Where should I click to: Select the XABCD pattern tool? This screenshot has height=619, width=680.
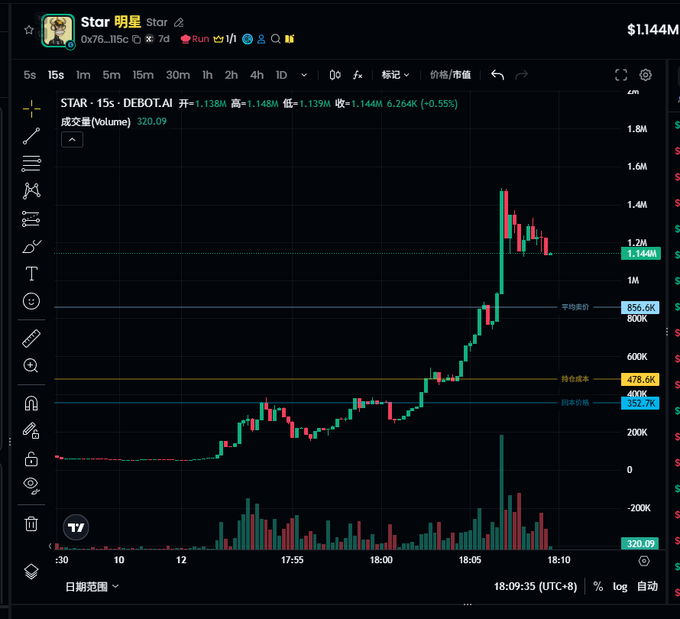32,191
